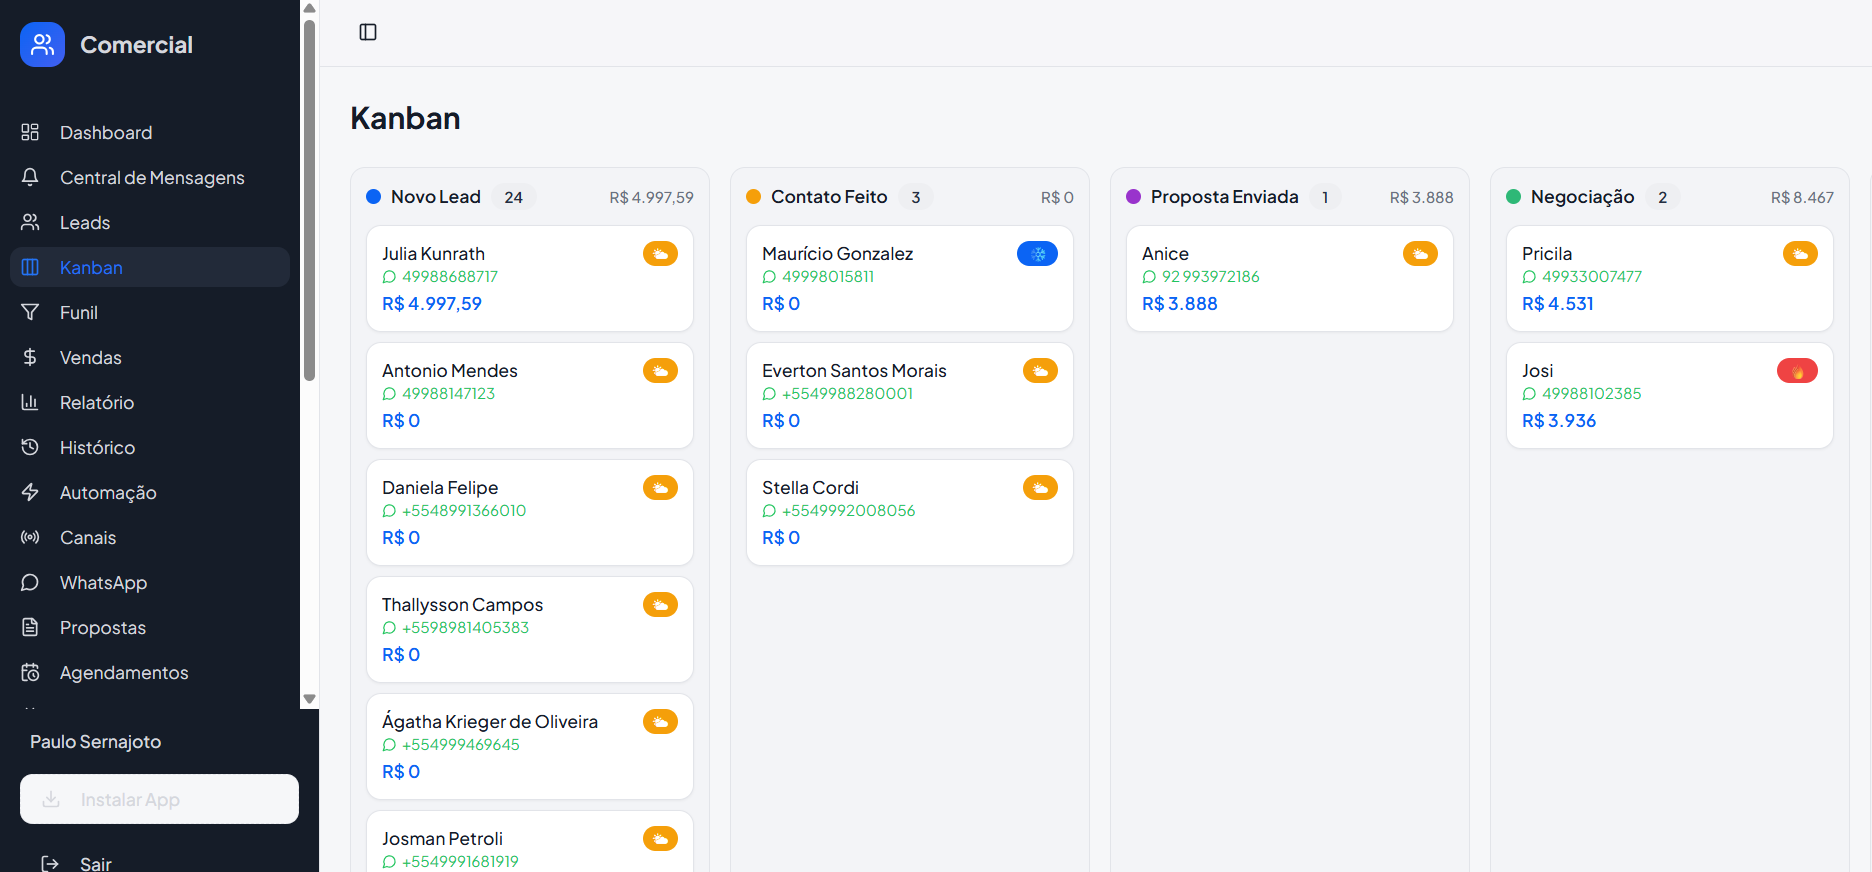Image resolution: width=1872 pixels, height=872 pixels.
Task: Click the Negociação total R$ 8.467
Action: [x=1802, y=198]
